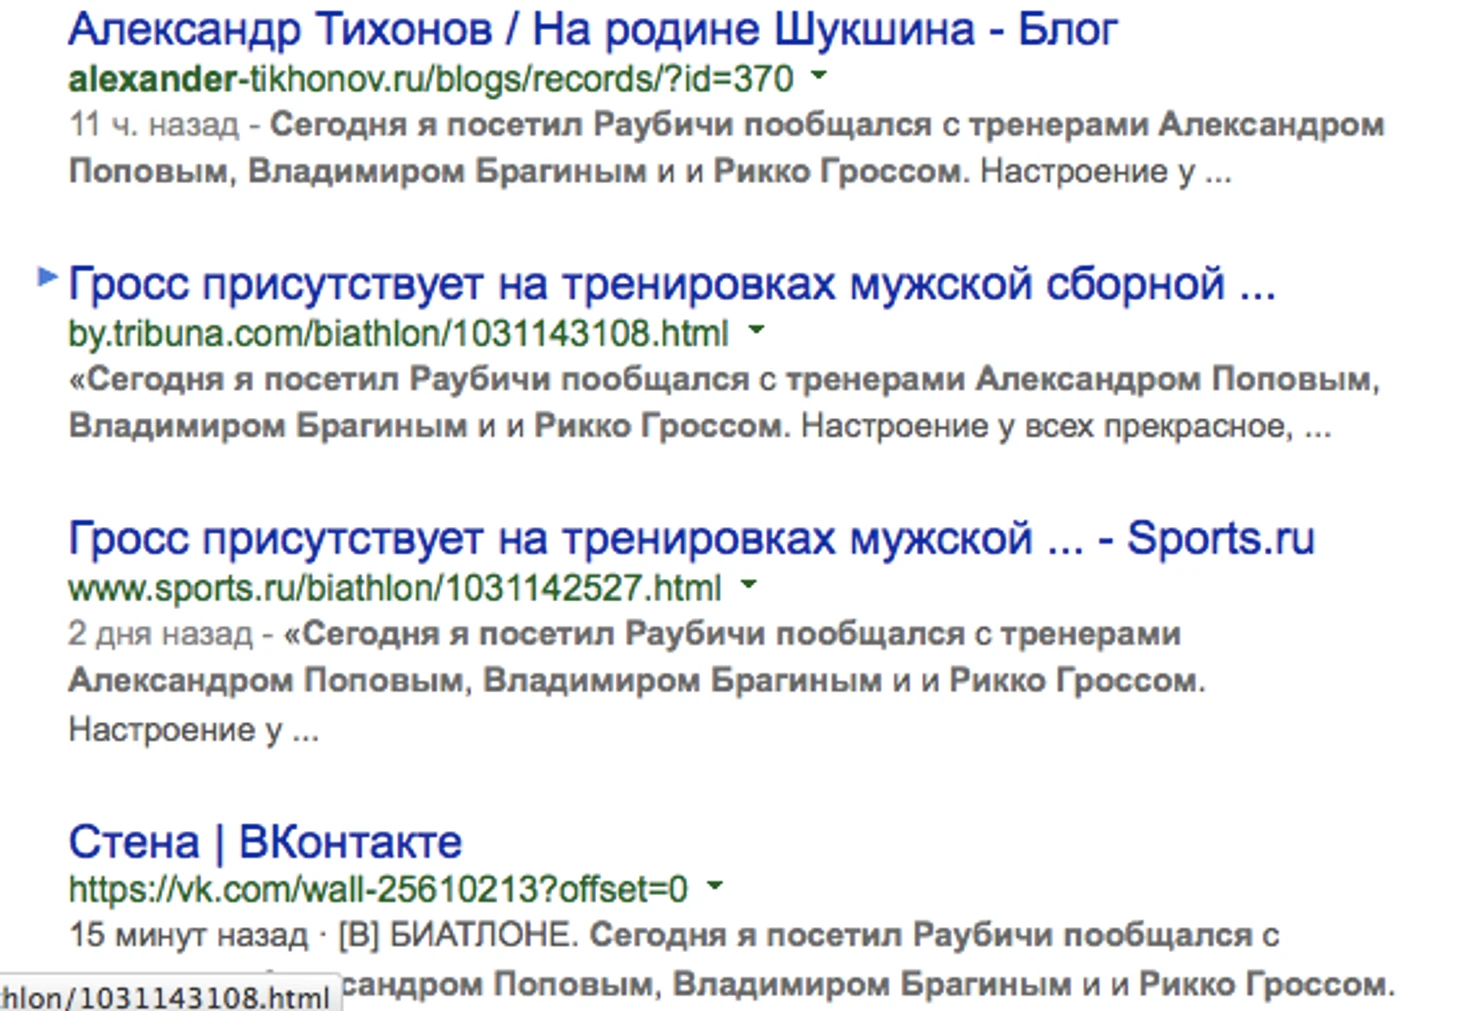Open the Стена | ВКонтакте result title
The width and height of the screenshot is (1460, 1011).
pyautogui.click(x=265, y=842)
